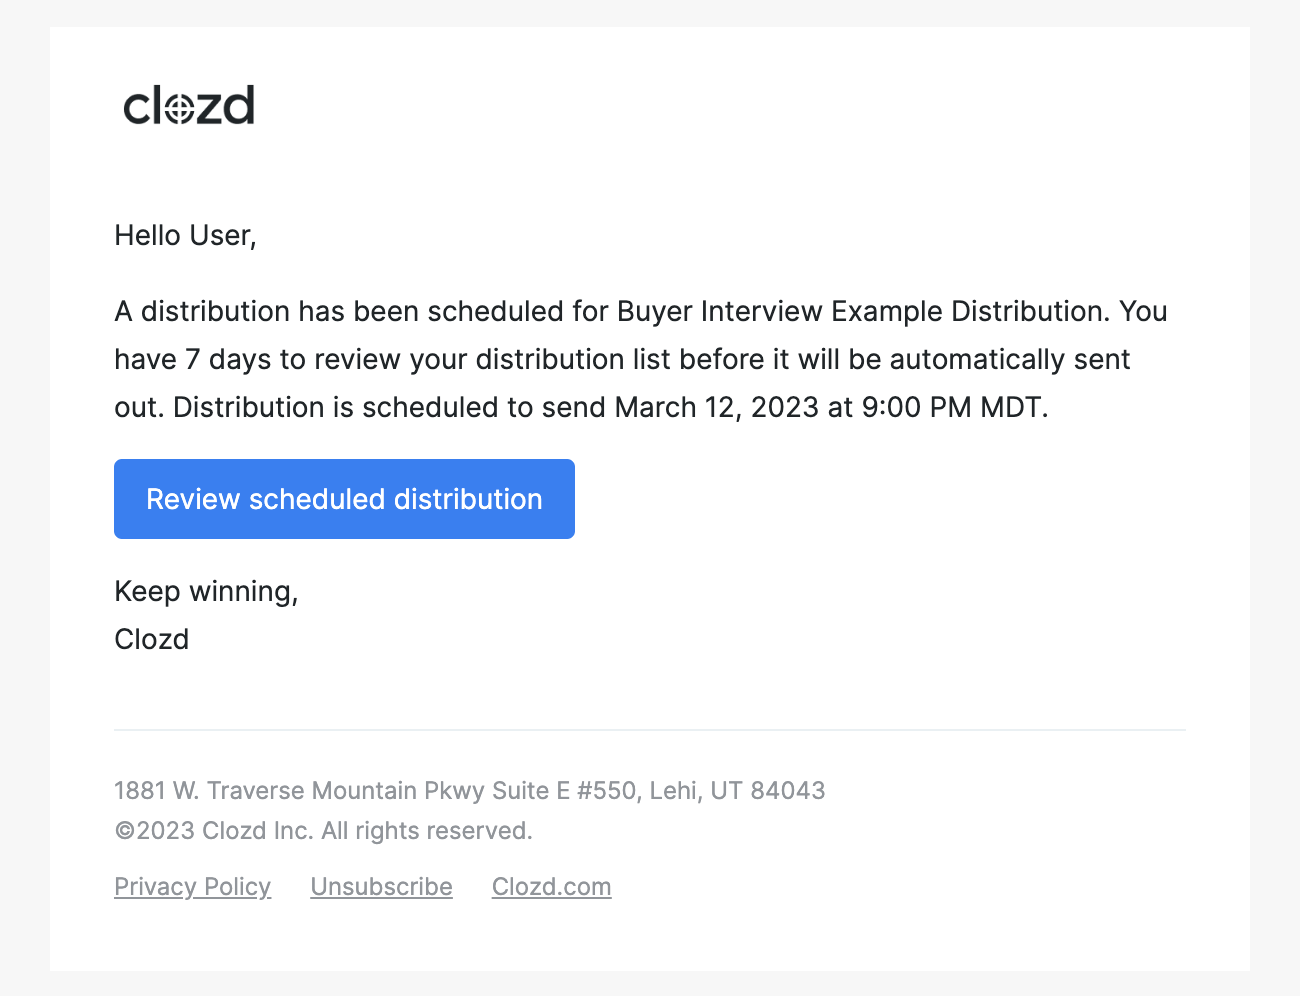Image resolution: width=1300 pixels, height=996 pixels.
Task: Click the Clozd logo at top
Action: point(189,105)
